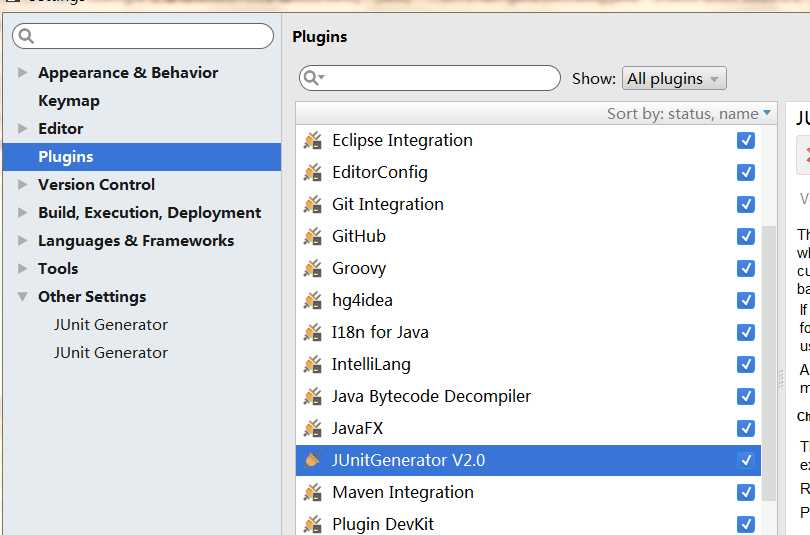
Task: Expand the Build, Execution, Deployment node
Action: (x=22, y=212)
